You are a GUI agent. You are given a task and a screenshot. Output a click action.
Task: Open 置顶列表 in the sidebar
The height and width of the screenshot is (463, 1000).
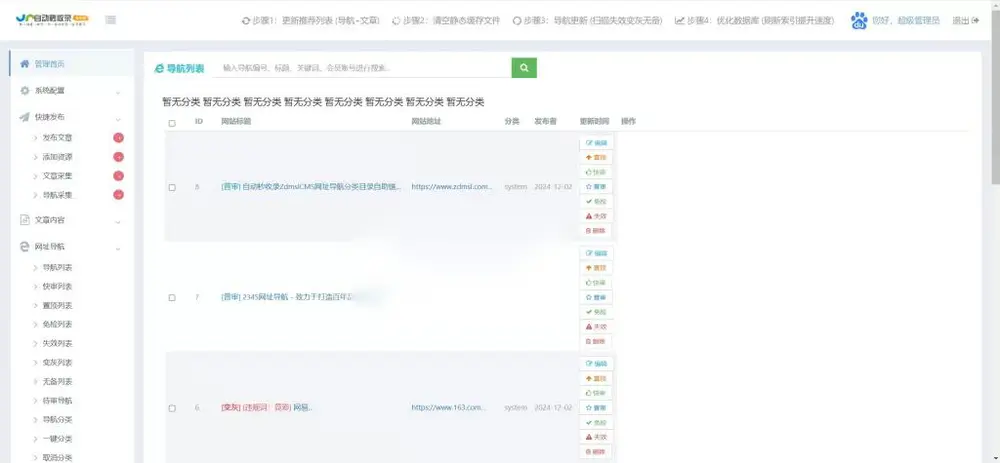click(57, 305)
